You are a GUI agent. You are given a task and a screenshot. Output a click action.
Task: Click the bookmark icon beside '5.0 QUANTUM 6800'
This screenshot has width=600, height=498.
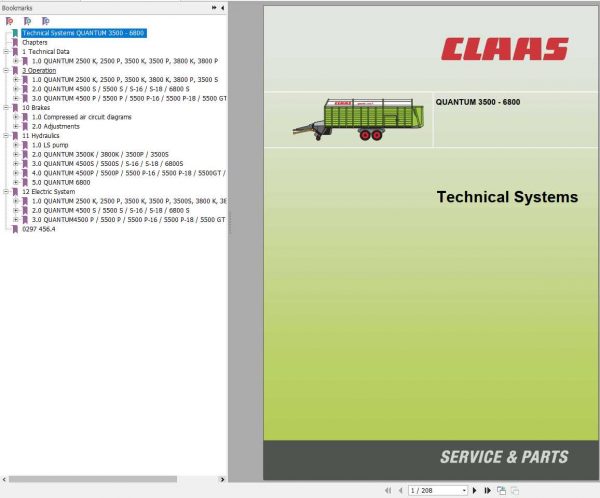(x=25, y=182)
